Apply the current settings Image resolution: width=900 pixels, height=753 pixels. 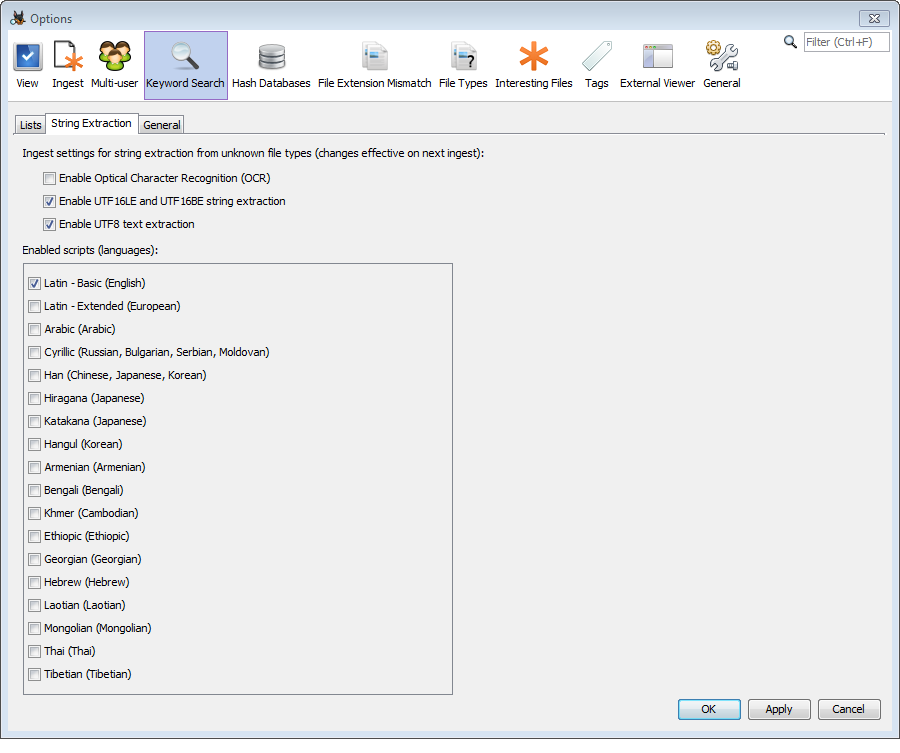(779, 709)
